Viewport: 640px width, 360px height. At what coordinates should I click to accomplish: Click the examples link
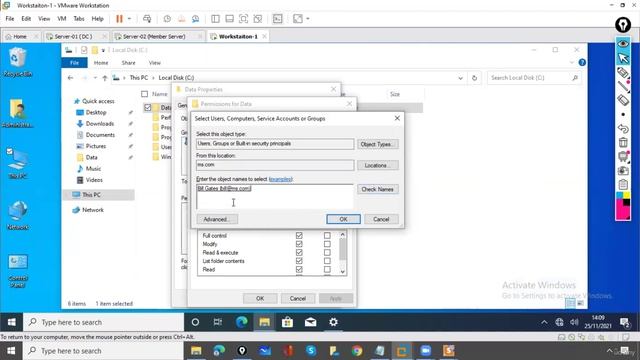[280, 179]
